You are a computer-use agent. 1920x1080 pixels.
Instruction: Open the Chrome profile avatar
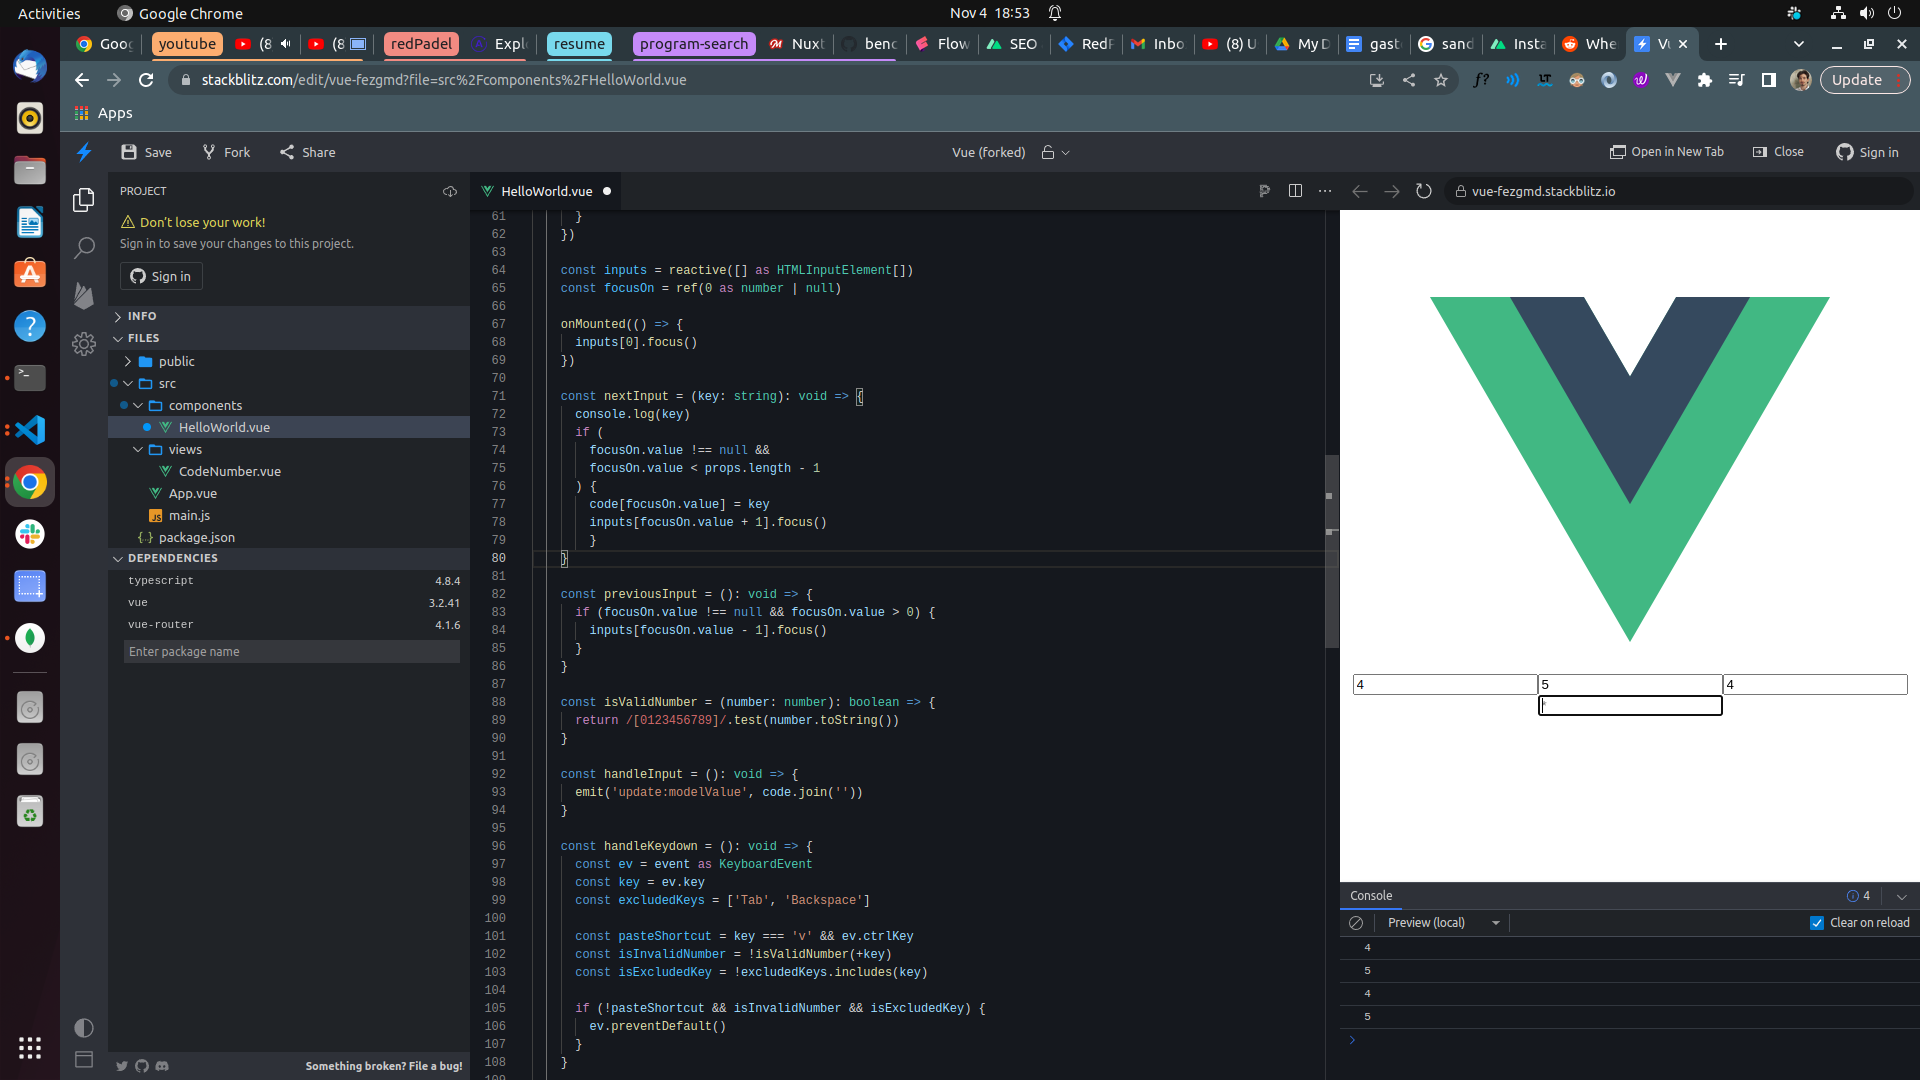point(1801,80)
